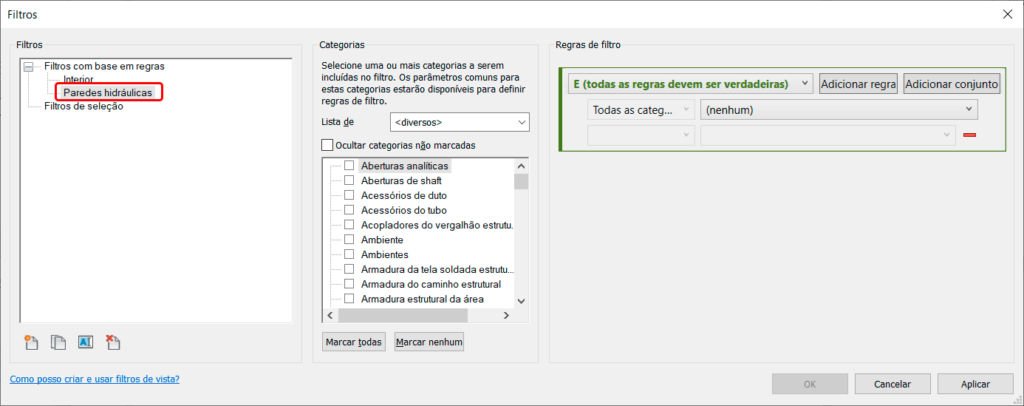Check Armadura da tela soldada category
This screenshot has width=1024, height=406.
pos(349,269)
